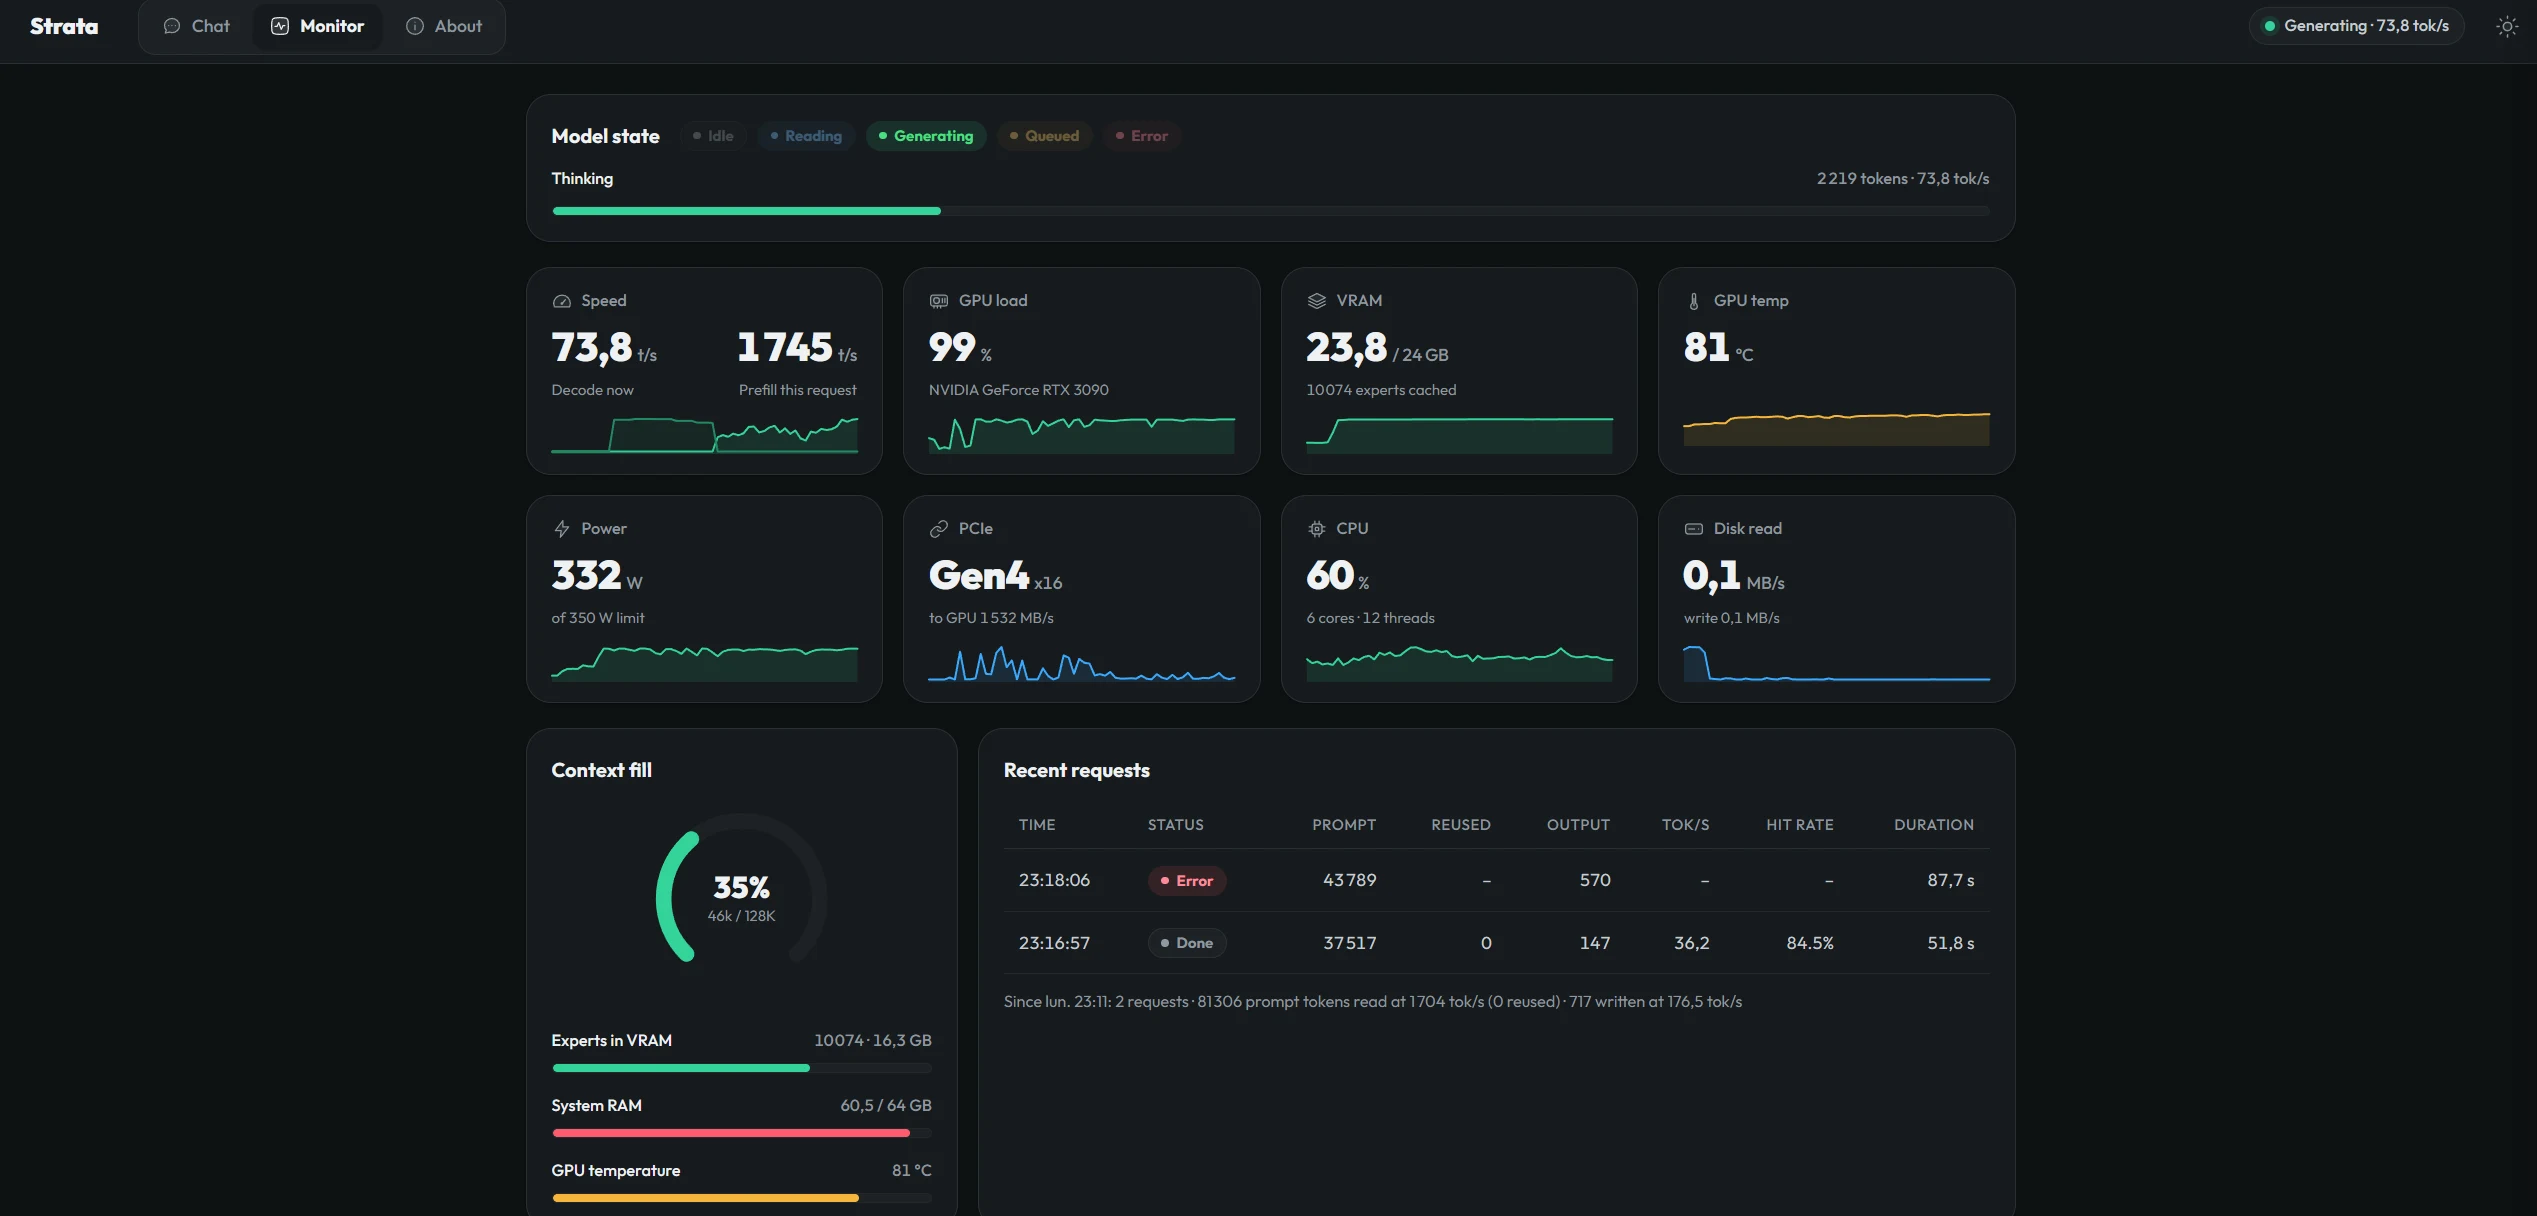The image size is (2537, 1216).
Task: Select the Reading model state chip
Action: coord(806,136)
